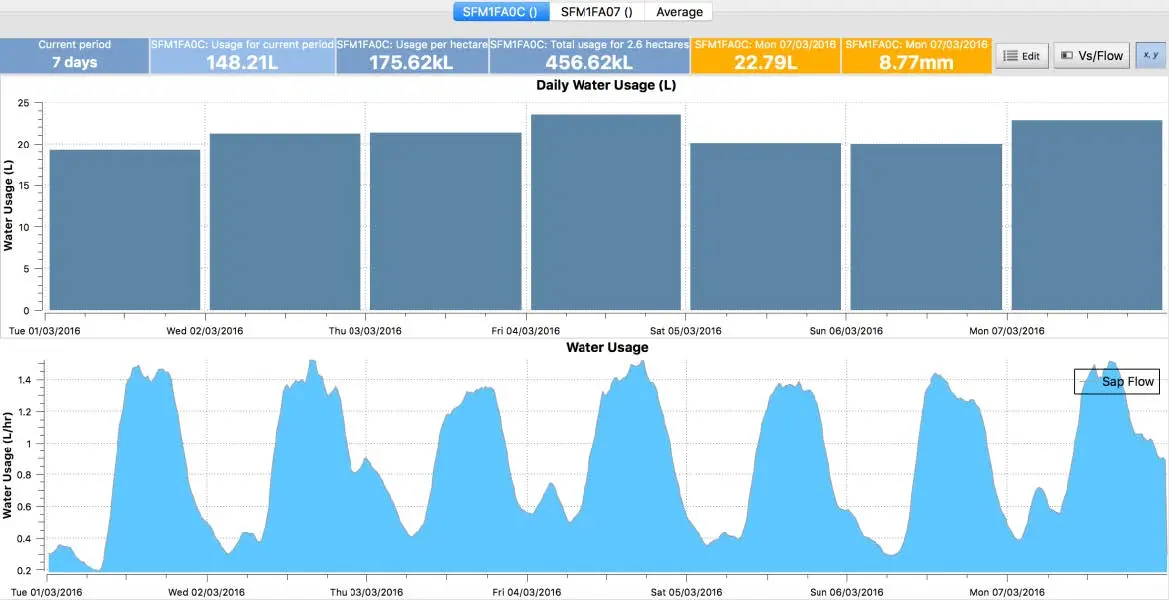The image size is (1169, 600).
Task: Select the 148.21L usage for current period tile
Action: [242, 55]
